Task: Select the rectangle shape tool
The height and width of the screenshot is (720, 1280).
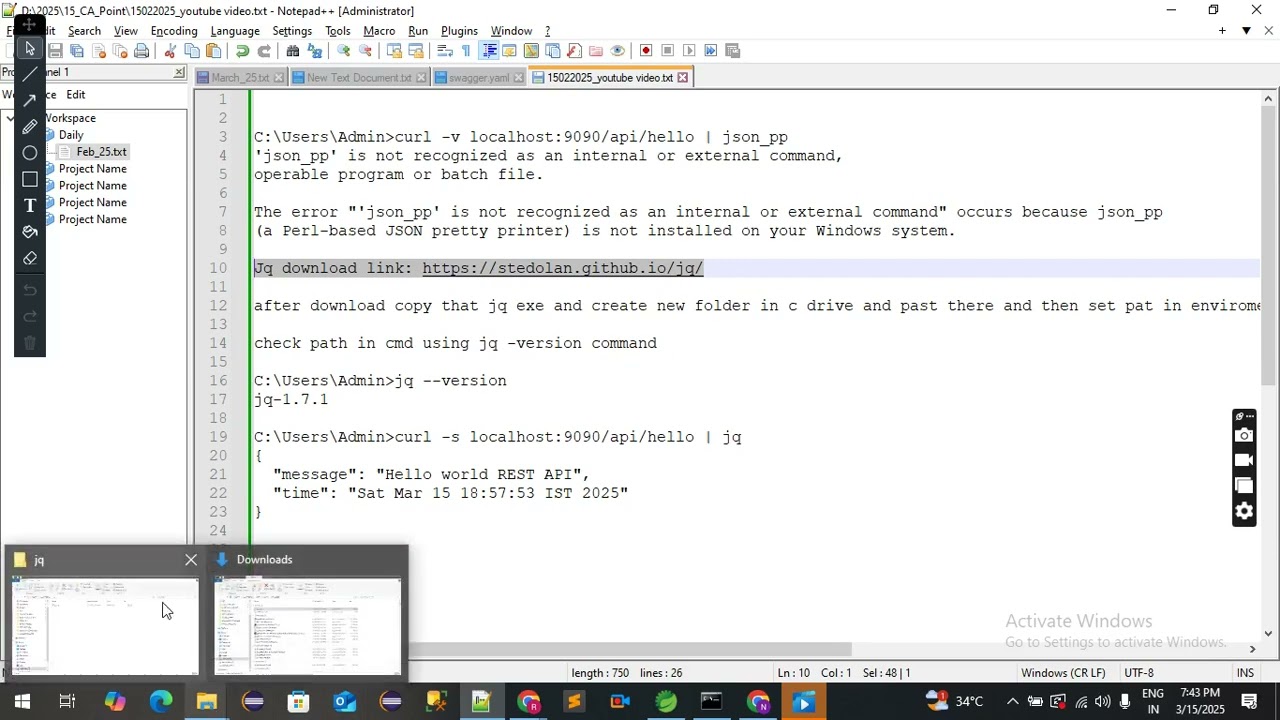Action: tap(29, 179)
